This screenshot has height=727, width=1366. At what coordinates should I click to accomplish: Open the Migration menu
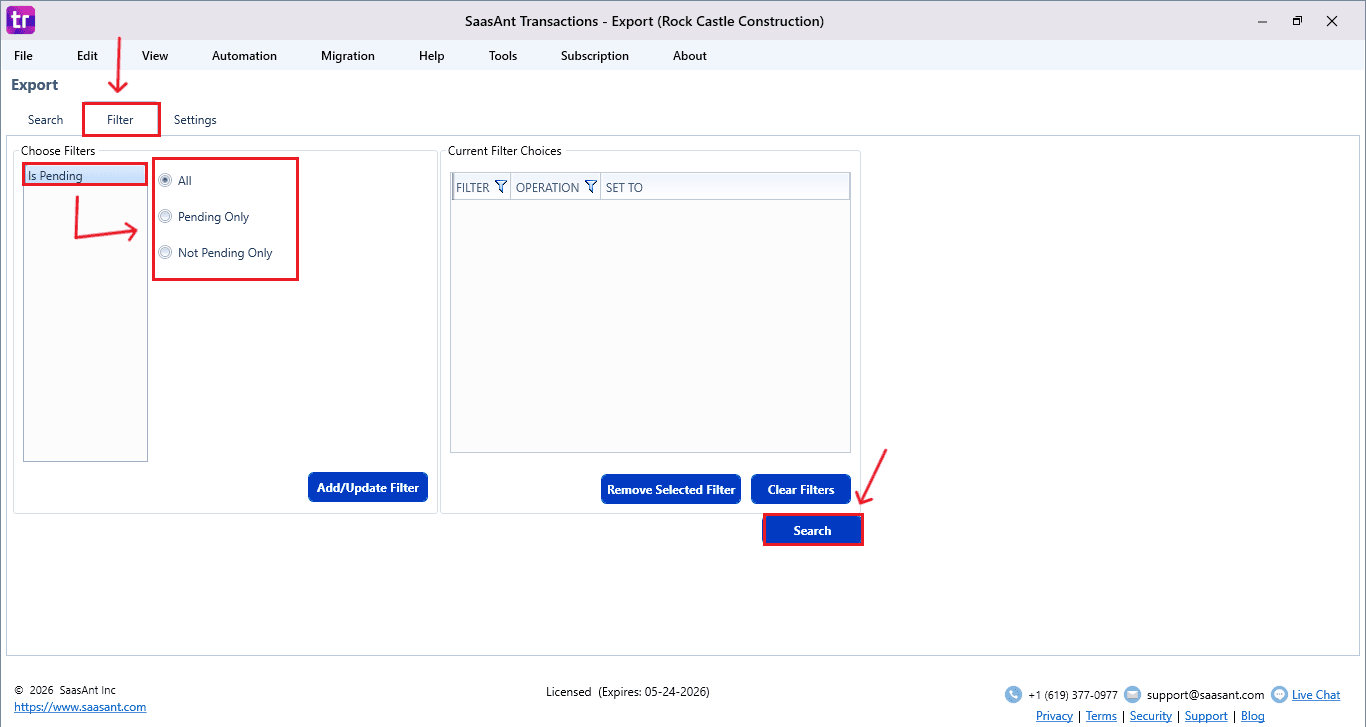point(348,56)
